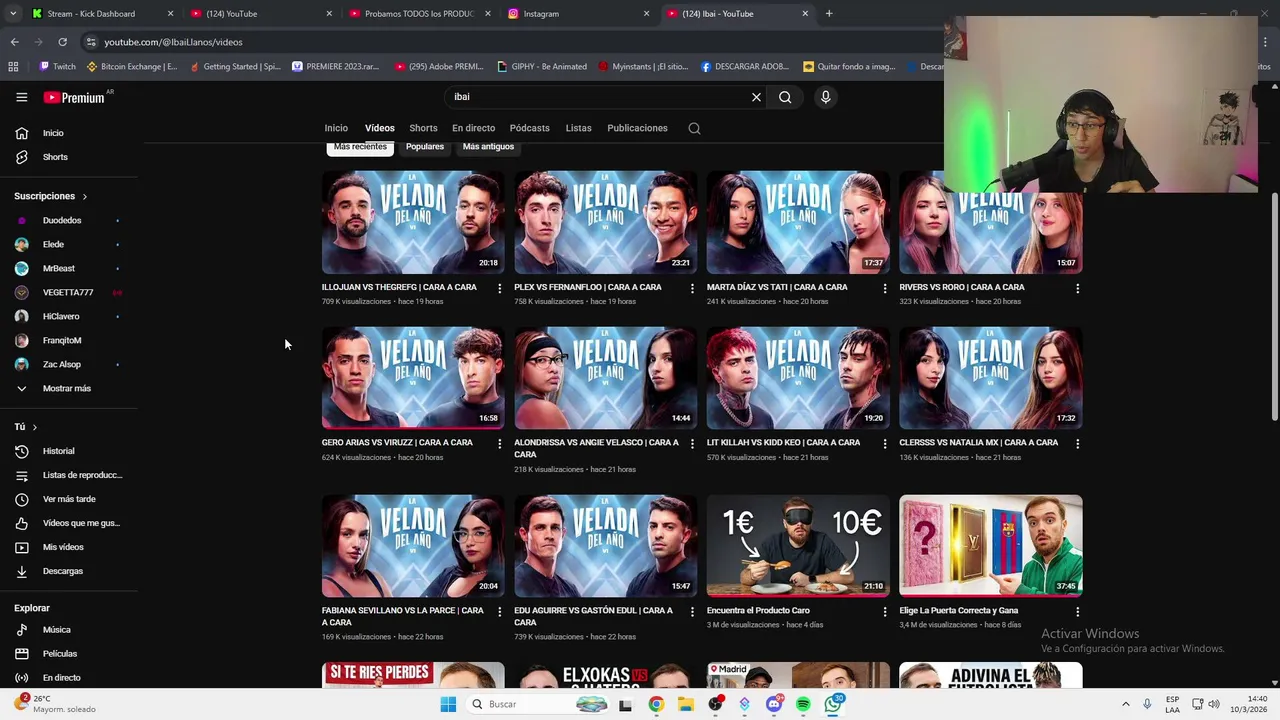The height and width of the screenshot is (720, 1280).
Task: Switch to the Shorts channel tab
Action: [423, 128]
